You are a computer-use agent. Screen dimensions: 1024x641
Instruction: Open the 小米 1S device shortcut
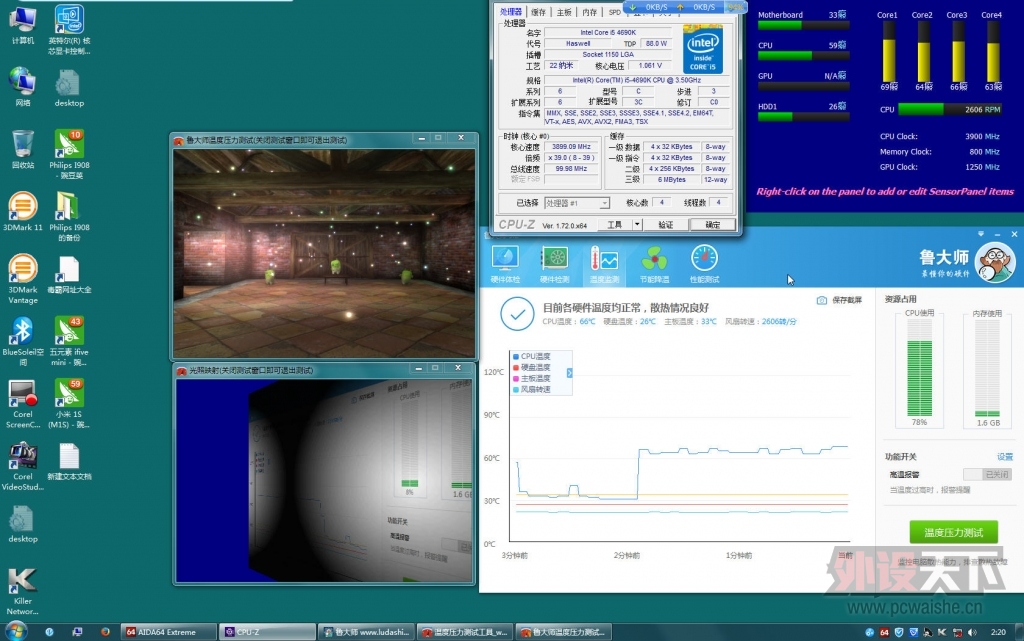(69, 403)
